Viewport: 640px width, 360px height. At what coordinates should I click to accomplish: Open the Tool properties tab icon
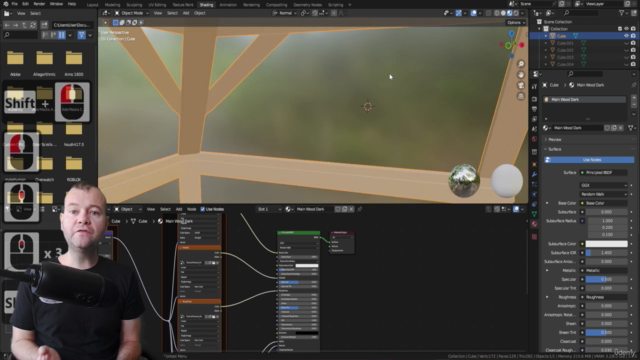pyautogui.click(x=534, y=86)
